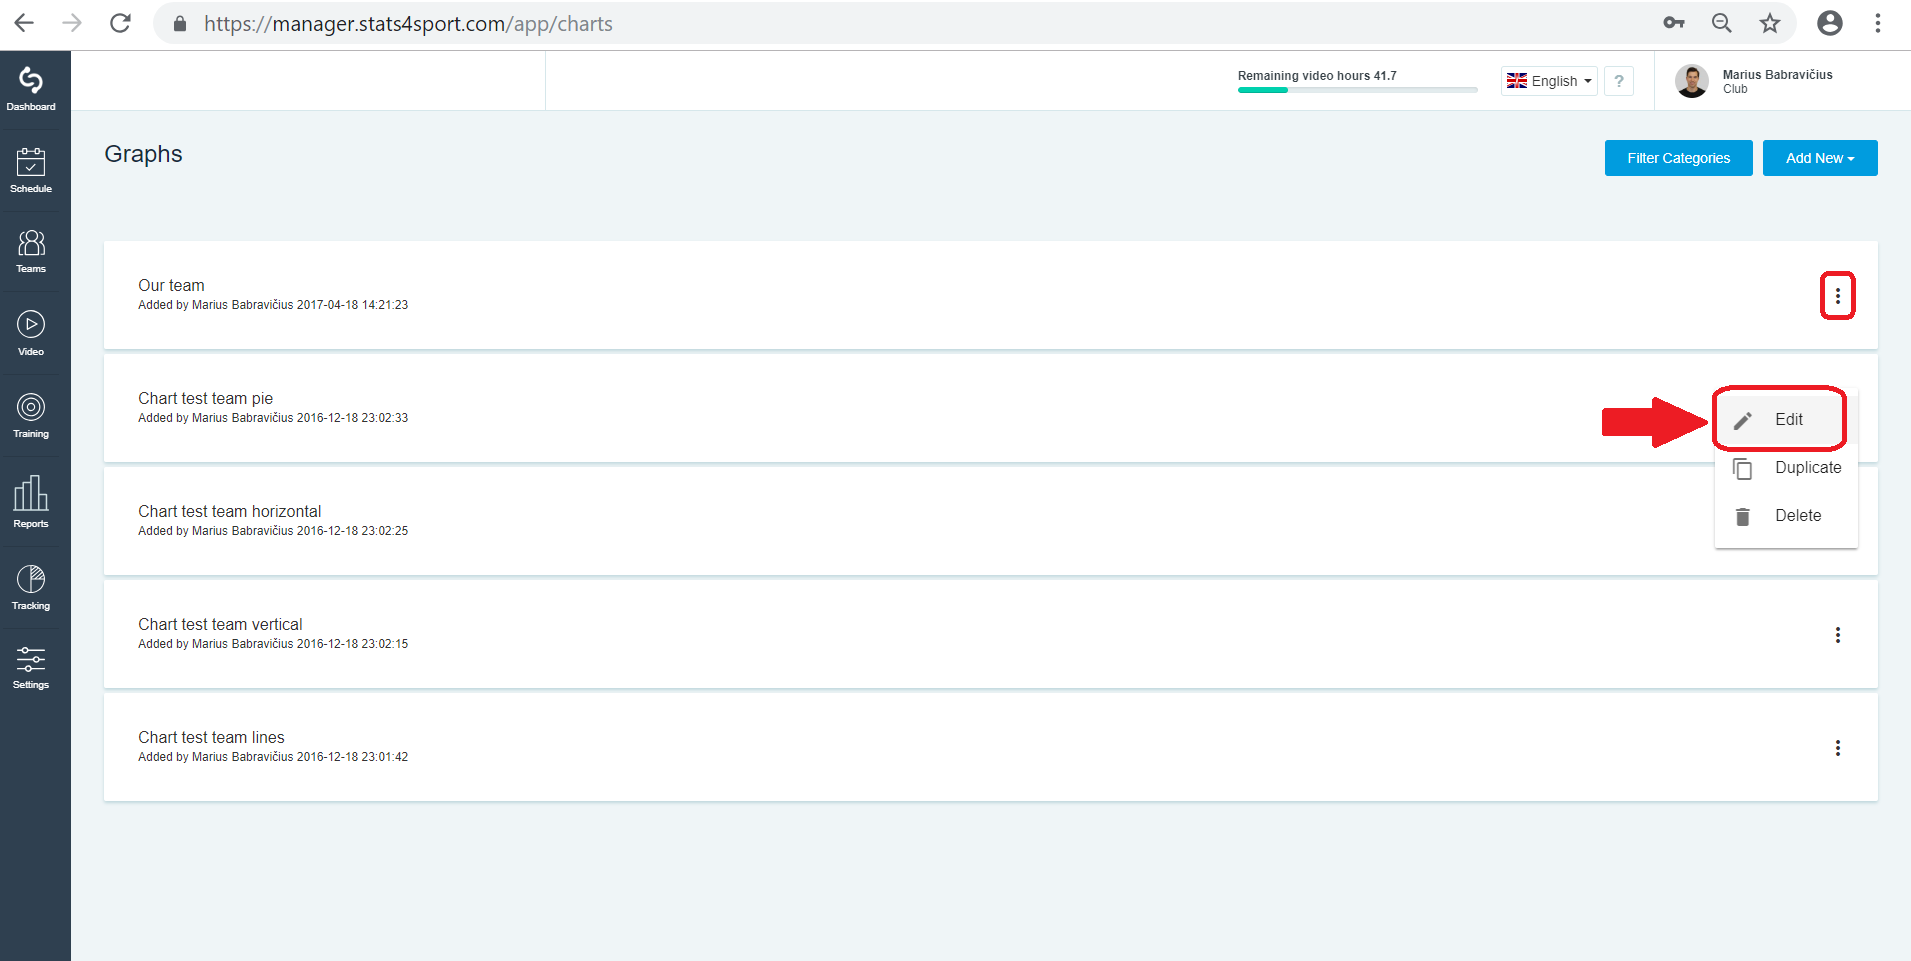
Task: Click the password key icon
Action: coord(1674,23)
